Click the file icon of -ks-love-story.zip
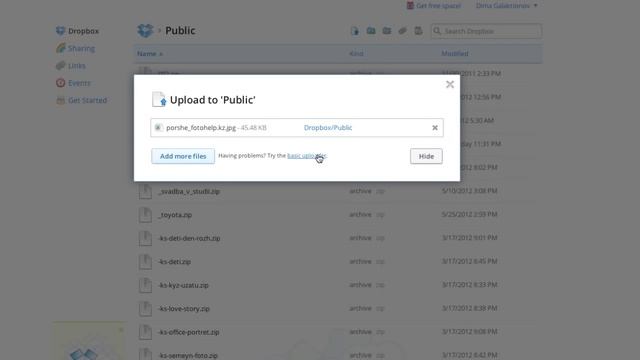 [145, 308]
